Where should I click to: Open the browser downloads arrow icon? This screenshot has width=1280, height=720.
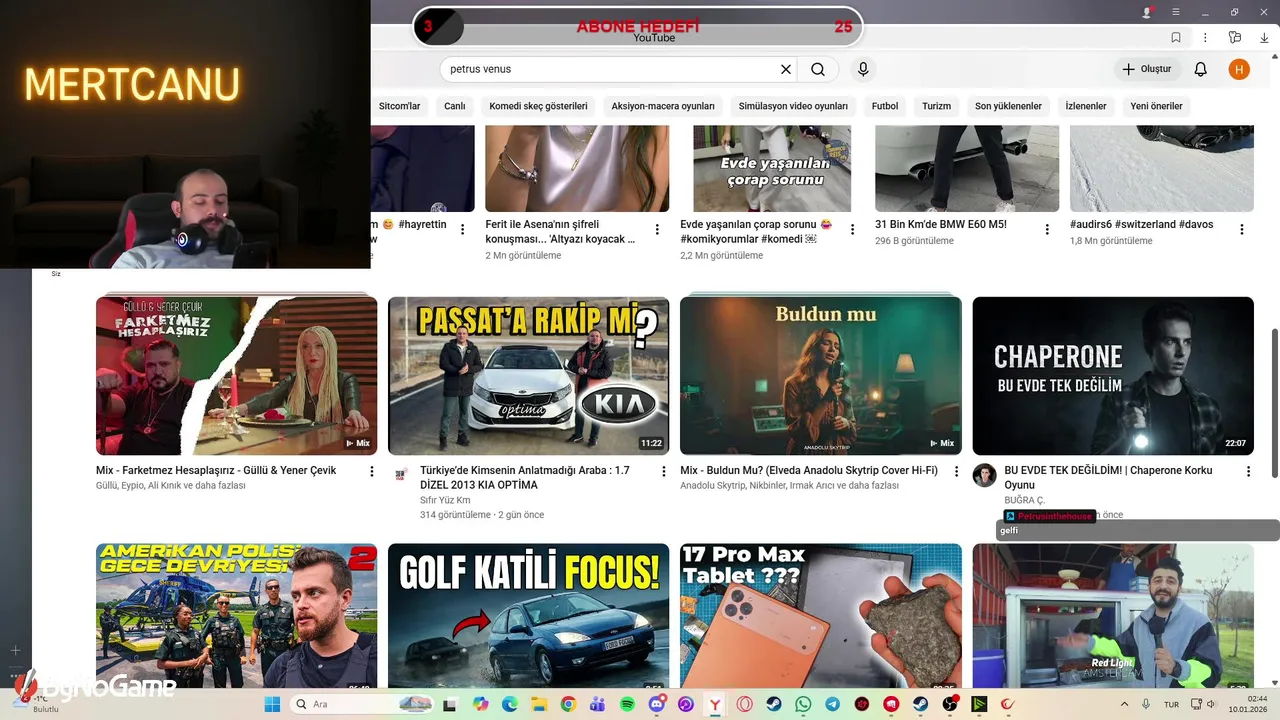click(1264, 37)
